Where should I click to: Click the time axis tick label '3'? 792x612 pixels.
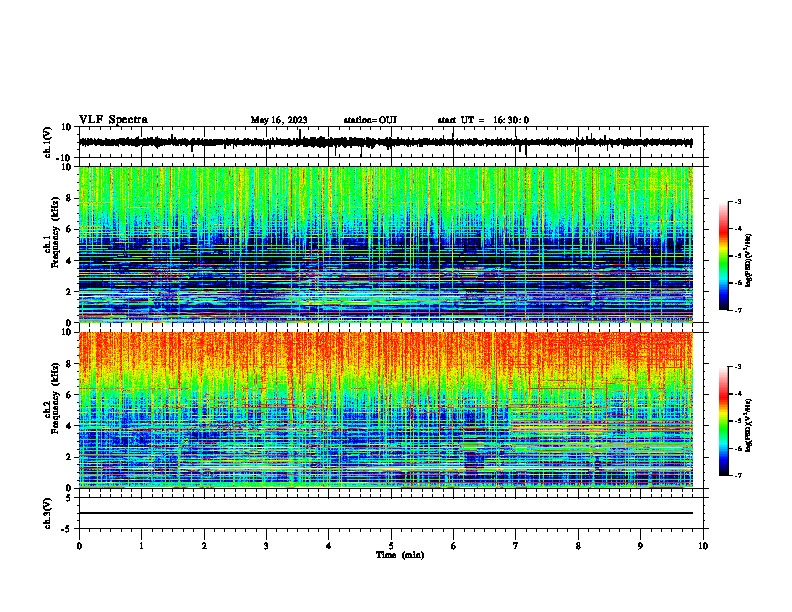click(x=266, y=546)
